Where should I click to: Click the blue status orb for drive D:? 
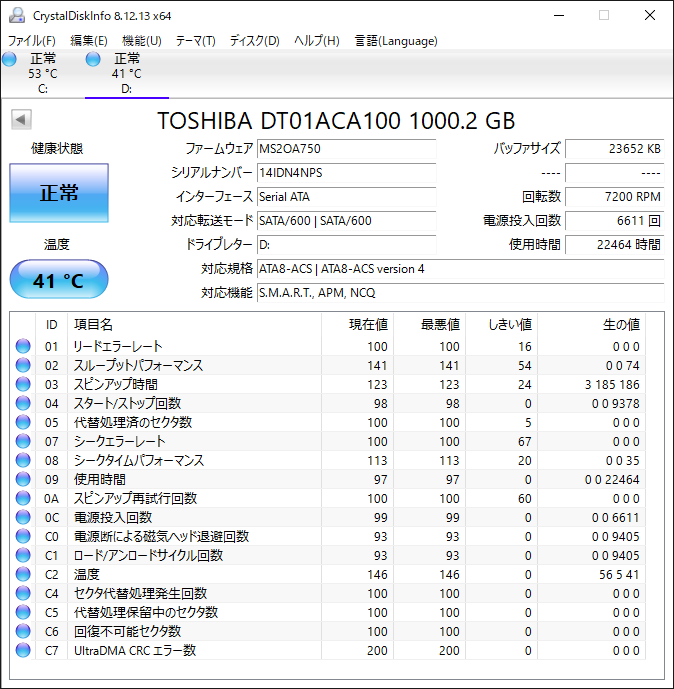coord(93,59)
